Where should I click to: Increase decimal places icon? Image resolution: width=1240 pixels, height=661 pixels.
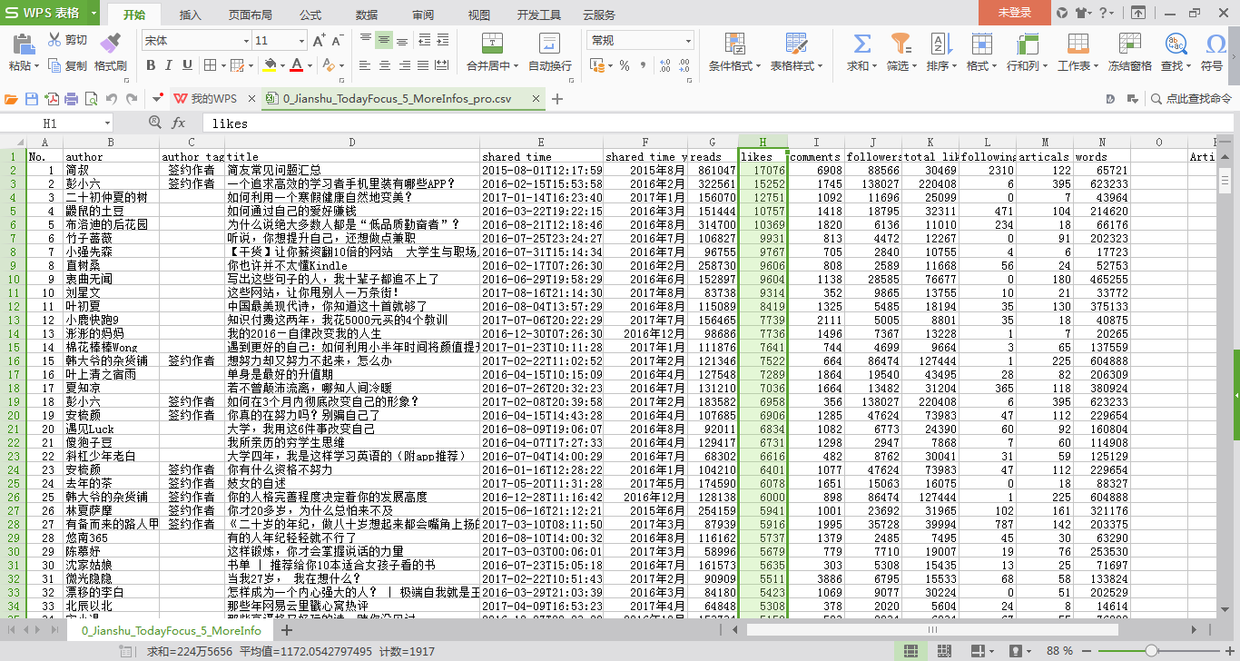point(664,65)
